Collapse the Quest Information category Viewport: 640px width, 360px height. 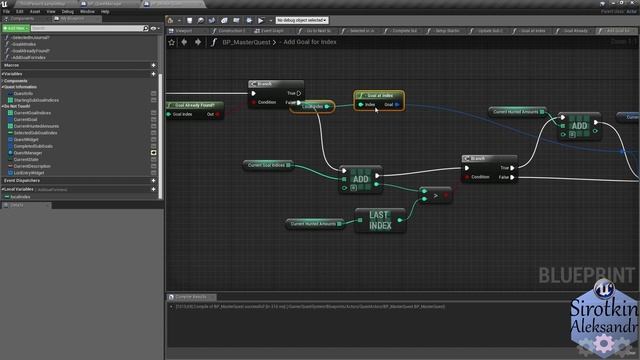coord(2,87)
